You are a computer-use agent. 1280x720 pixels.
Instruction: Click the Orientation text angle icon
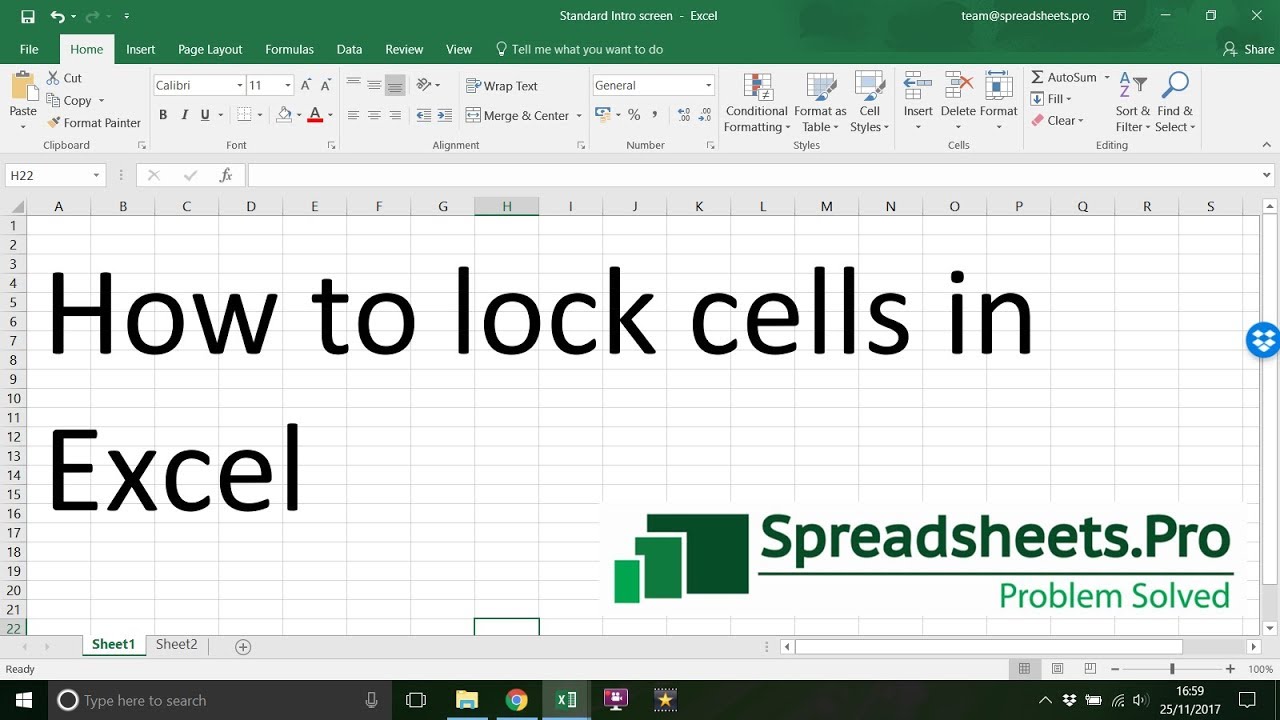tap(424, 85)
